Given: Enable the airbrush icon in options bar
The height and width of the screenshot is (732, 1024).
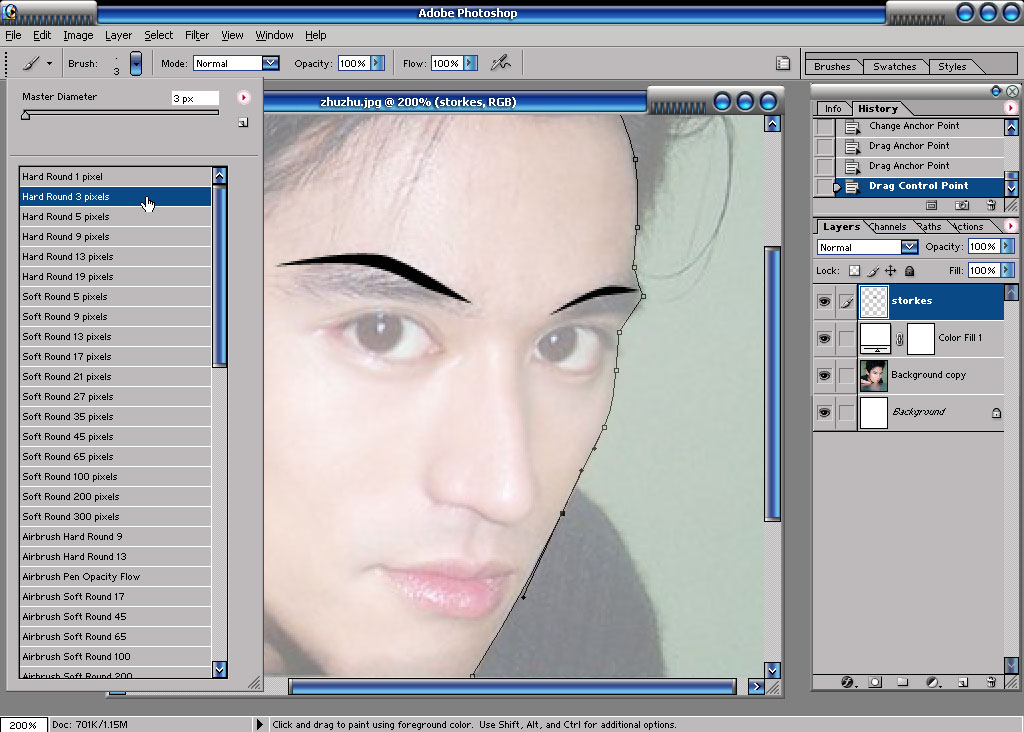Looking at the screenshot, I should (x=501, y=63).
